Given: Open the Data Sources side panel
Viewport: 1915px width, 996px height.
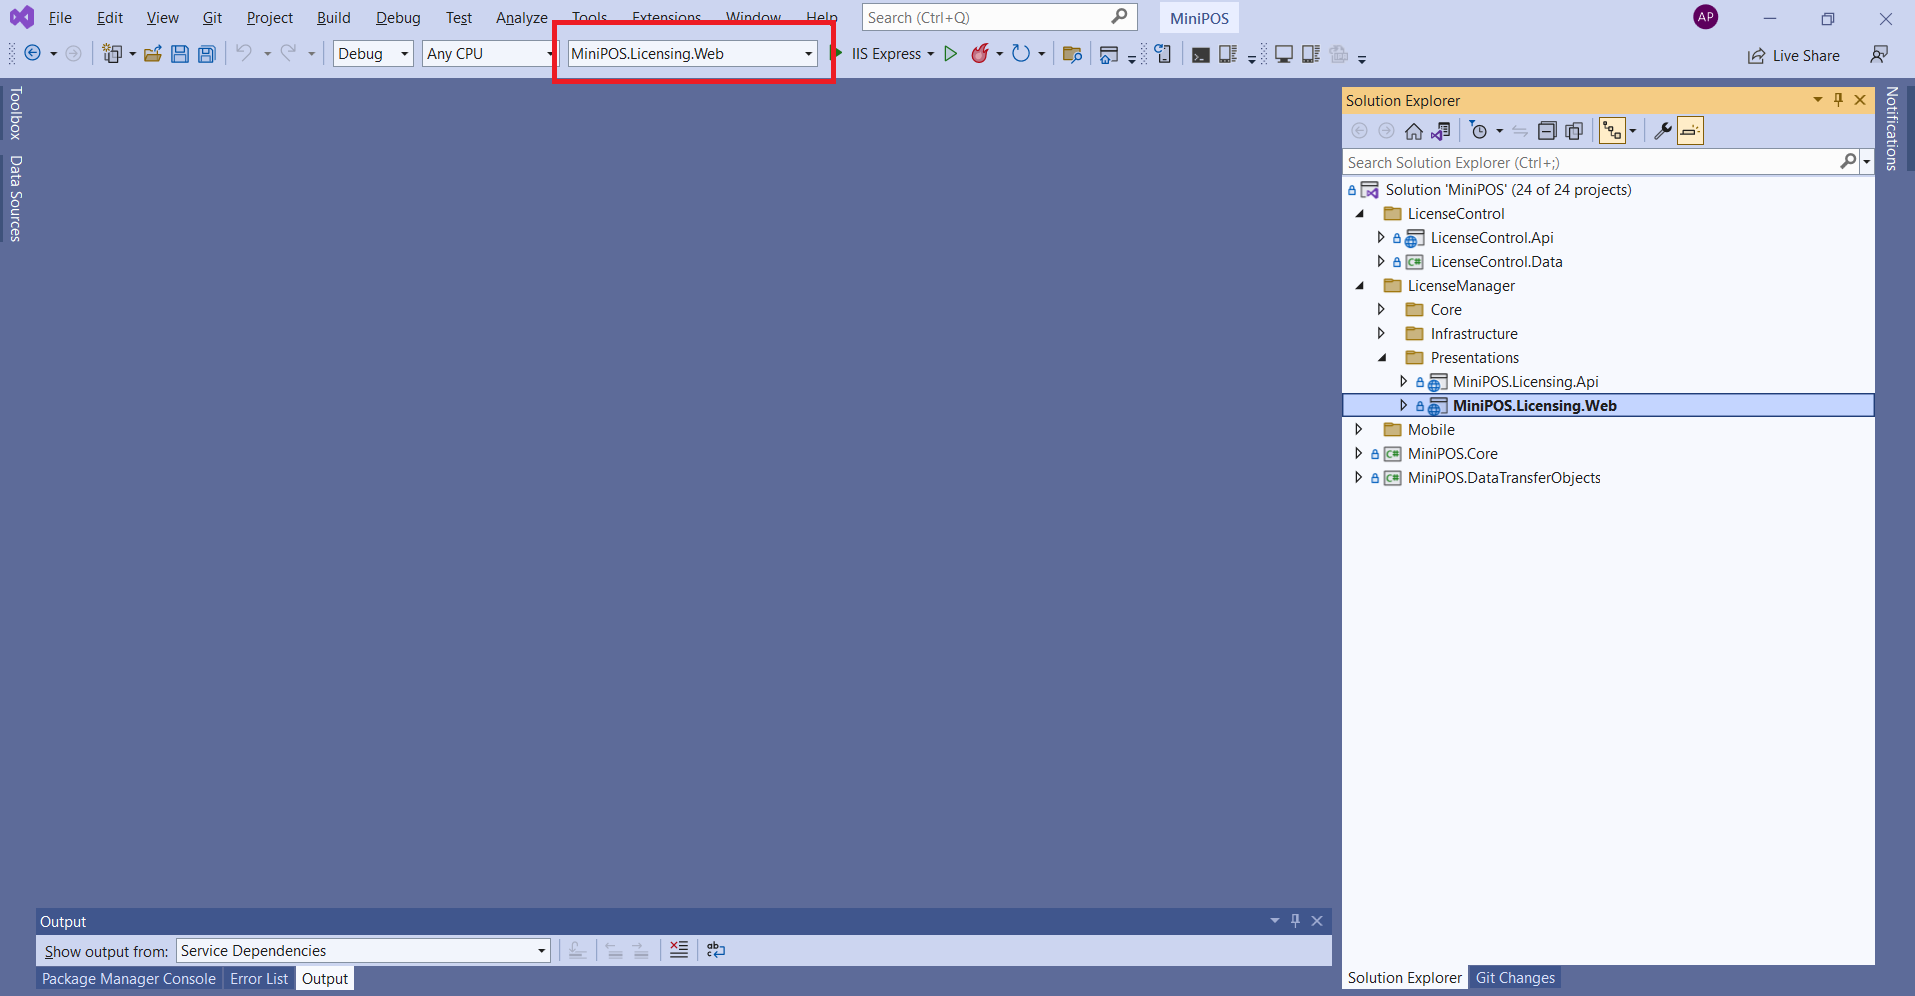Looking at the screenshot, I should (15, 198).
